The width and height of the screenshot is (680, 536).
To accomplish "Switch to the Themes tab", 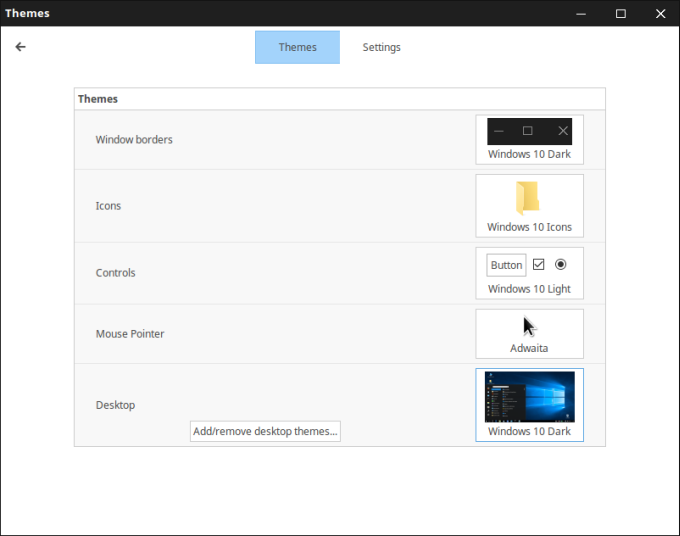I will [x=298, y=47].
